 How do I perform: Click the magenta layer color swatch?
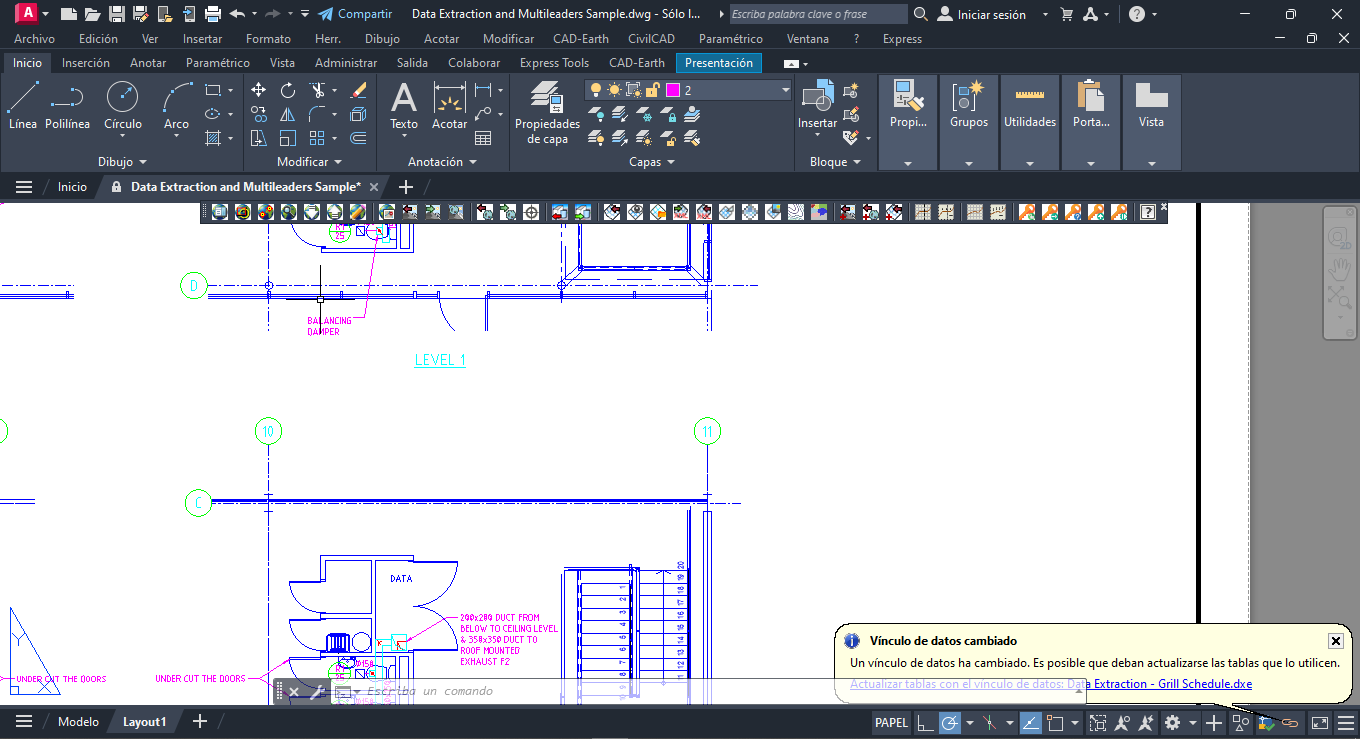[673, 90]
